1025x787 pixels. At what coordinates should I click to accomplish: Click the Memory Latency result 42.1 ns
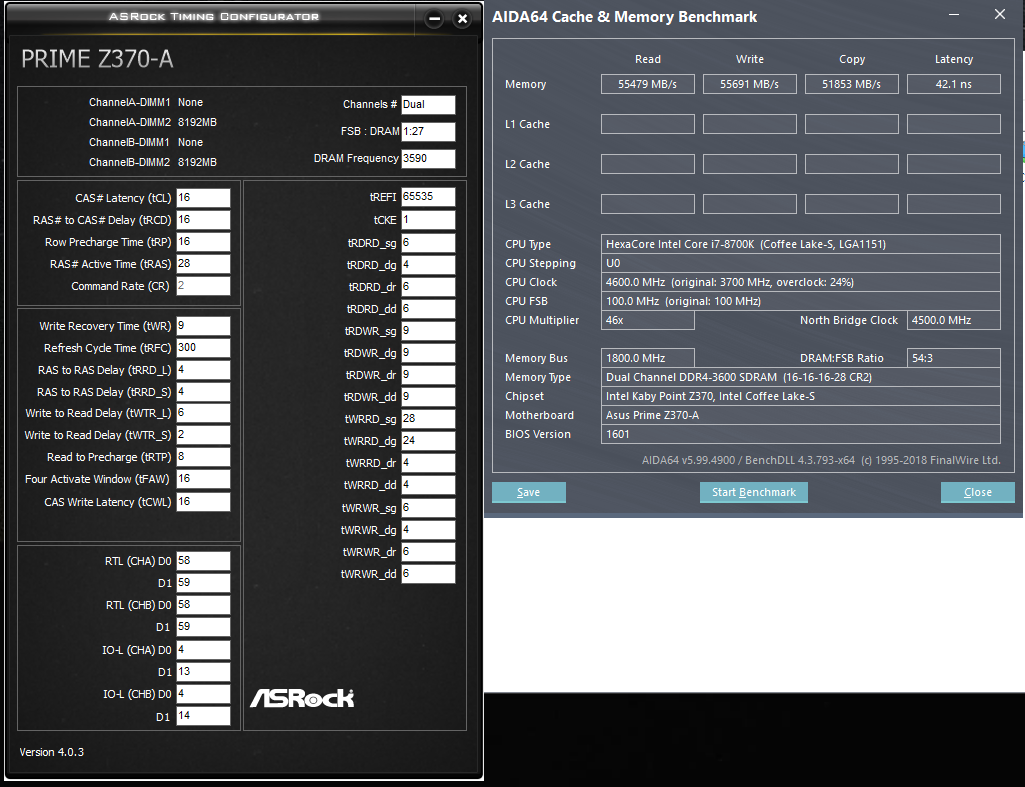pos(954,84)
